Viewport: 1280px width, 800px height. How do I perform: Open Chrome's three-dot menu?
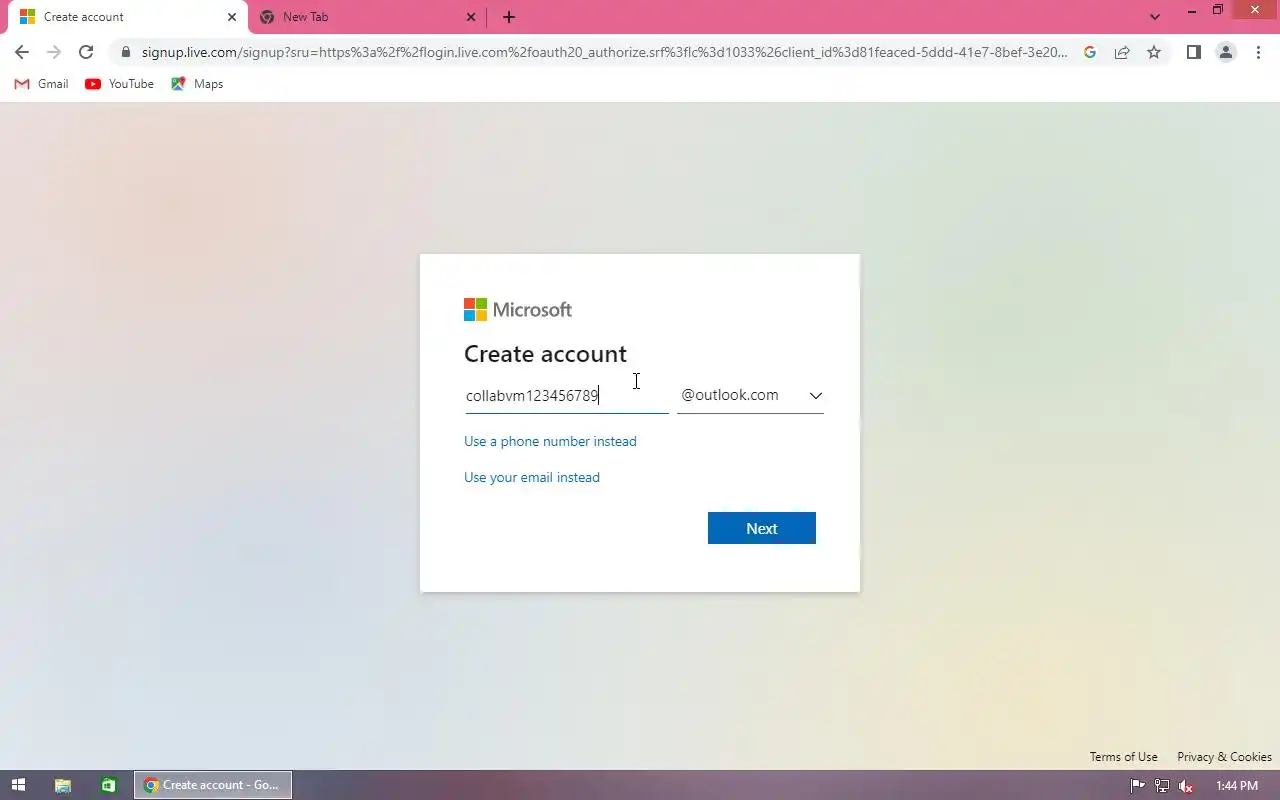1258,52
